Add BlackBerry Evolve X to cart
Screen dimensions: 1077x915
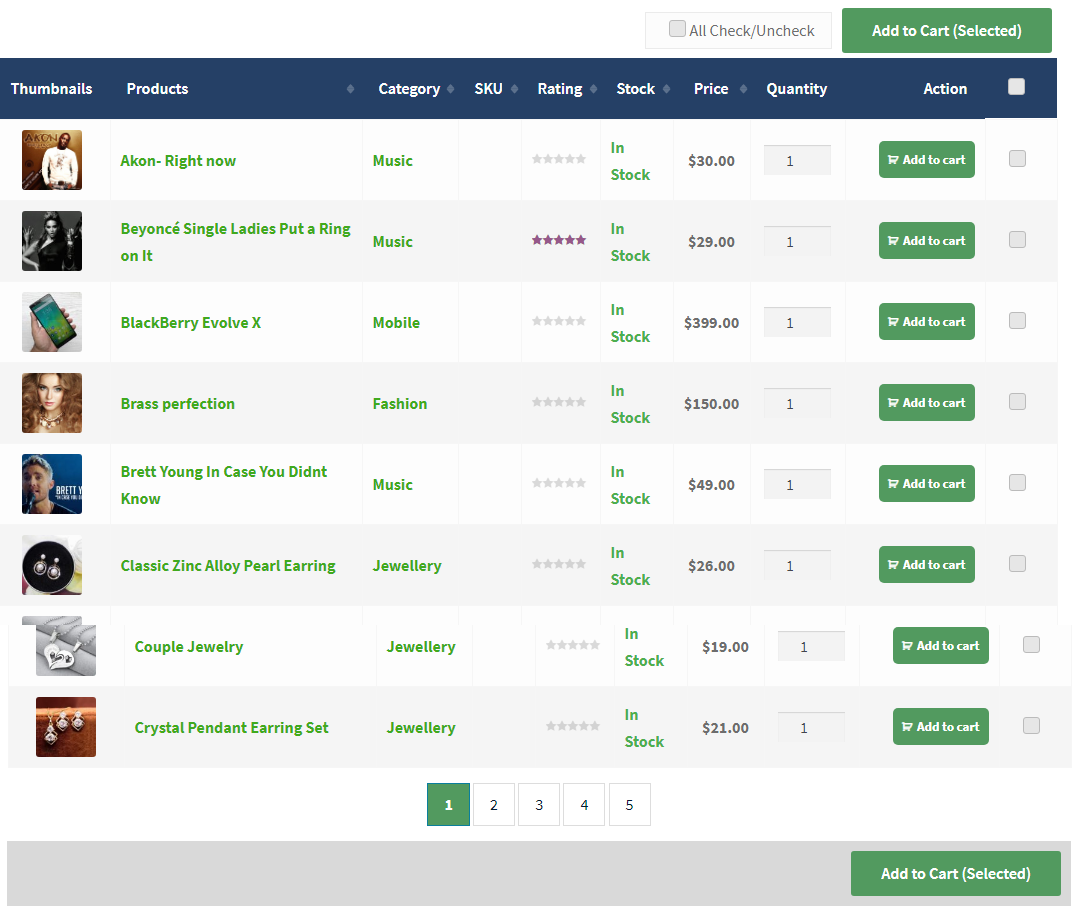tap(927, 321)
